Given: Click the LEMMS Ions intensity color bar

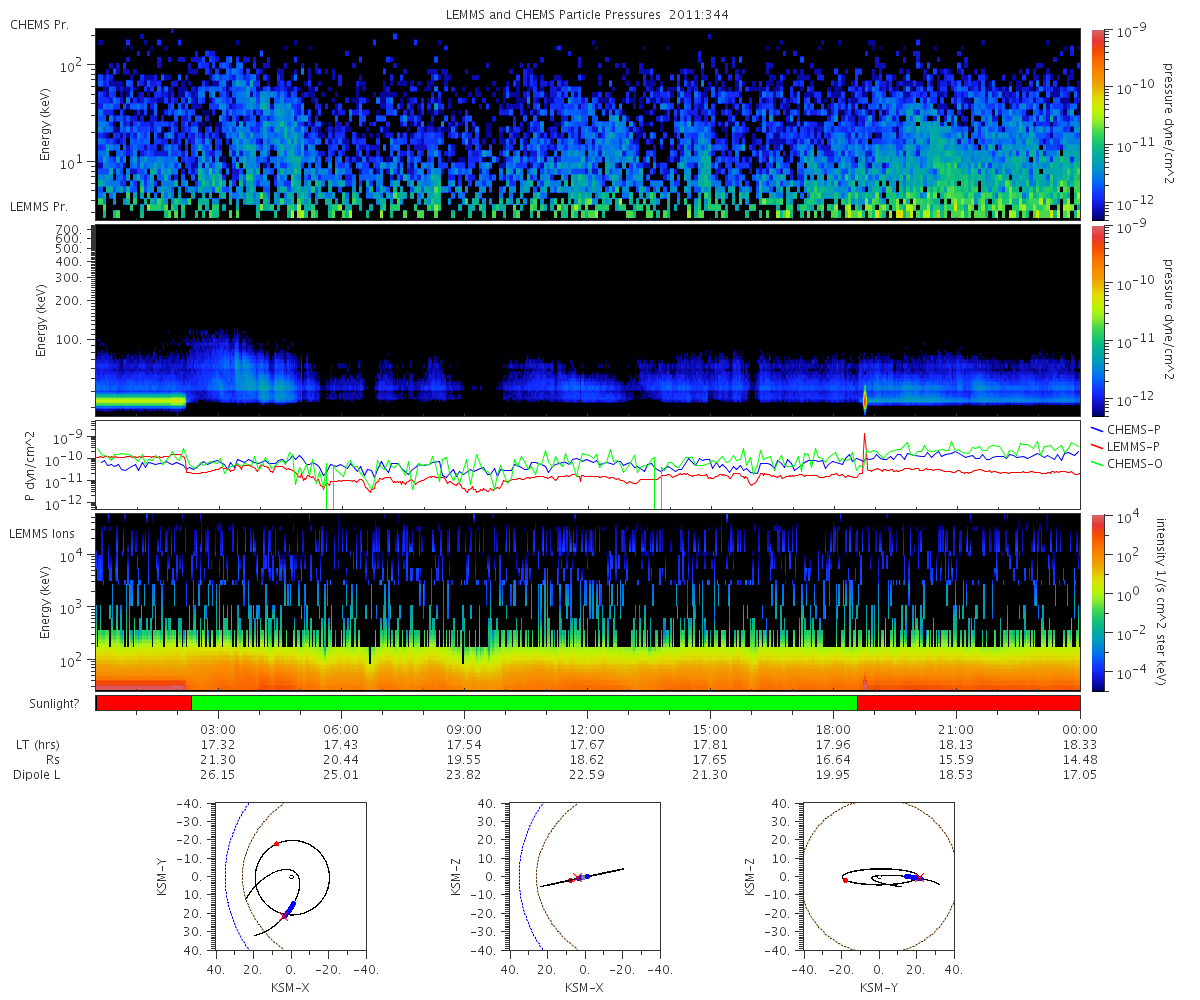Looking at the screenshot, I should coord(1095,601).
